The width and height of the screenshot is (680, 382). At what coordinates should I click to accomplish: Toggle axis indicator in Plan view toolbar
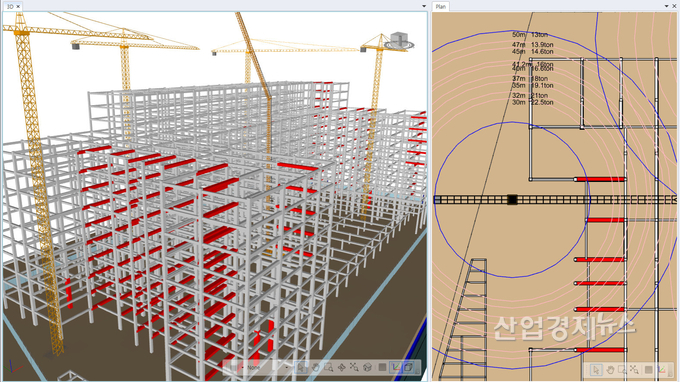click(662, 370)
